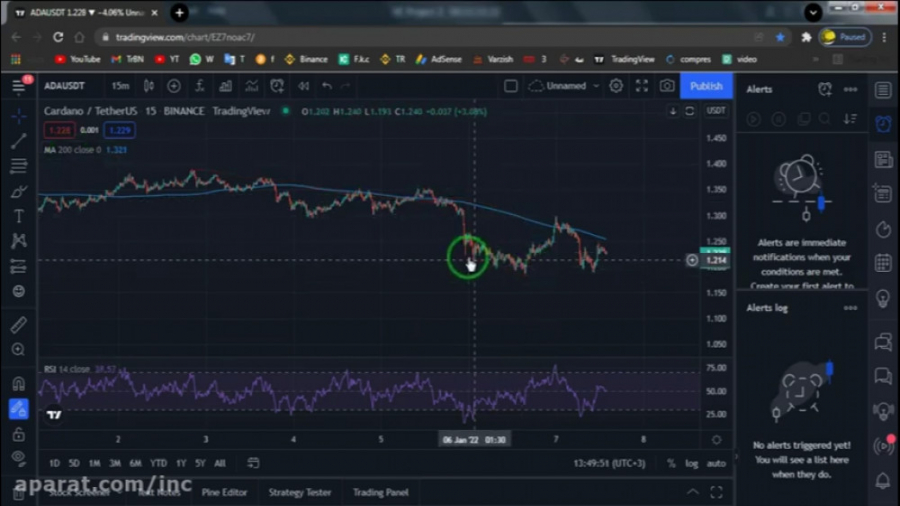900x506 pixels.
Task: Select the ruler measure tool
Action: pyautogui.click(x=18, y=325)
